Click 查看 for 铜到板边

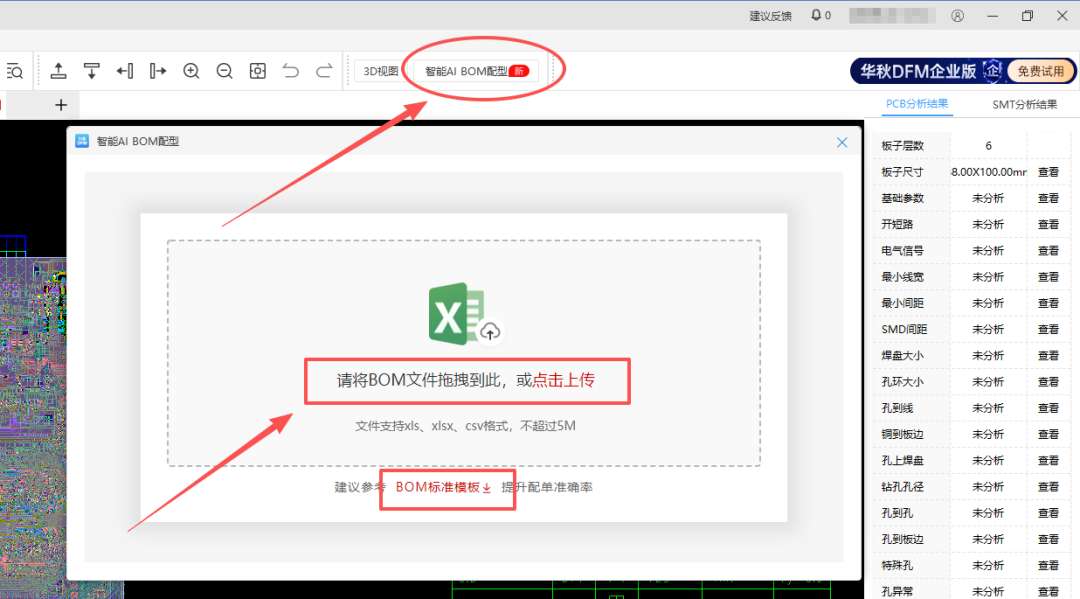tap(1048, 434)
